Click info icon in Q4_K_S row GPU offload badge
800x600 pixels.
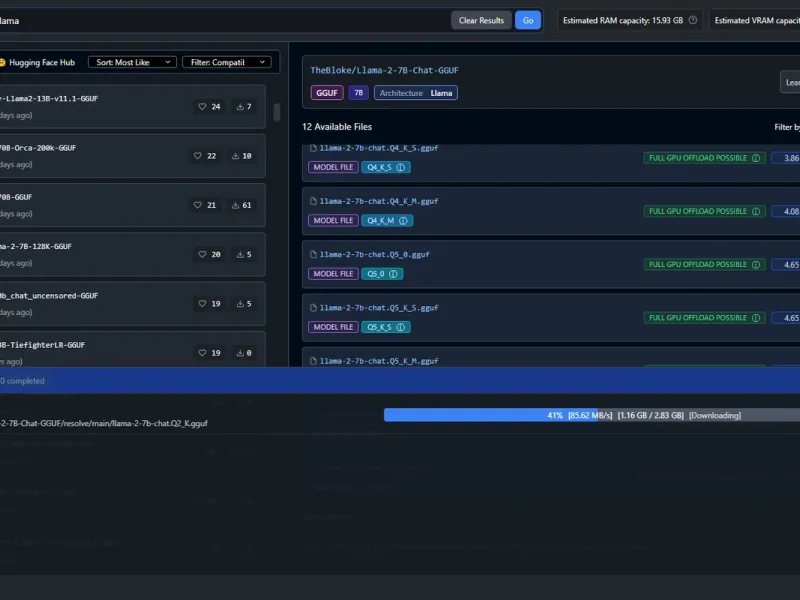pos(756,158)
